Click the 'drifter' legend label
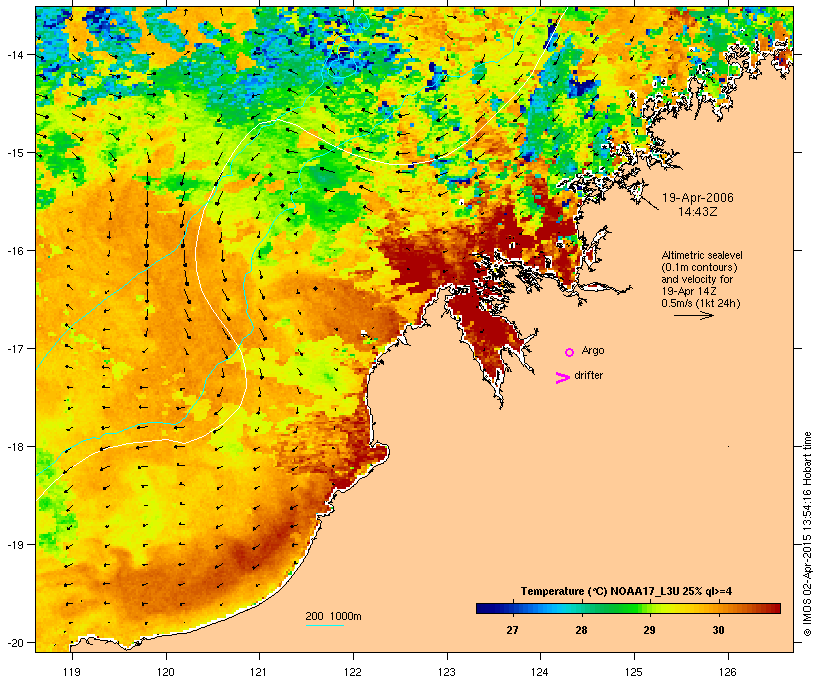Screen dimensions: 820x680 (x=588, y=375)
